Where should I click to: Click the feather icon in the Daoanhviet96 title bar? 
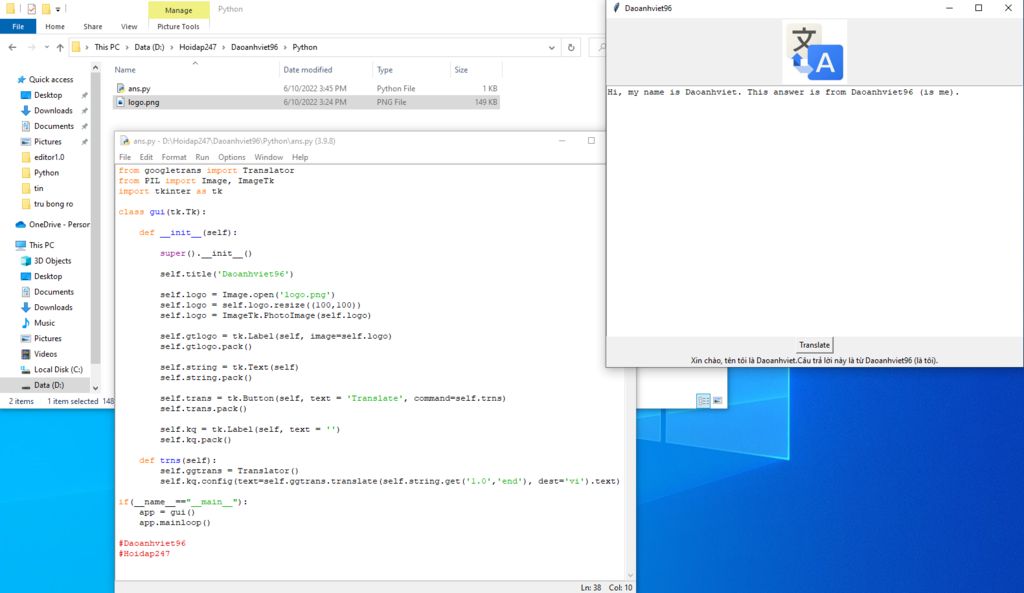click(616, 8)
